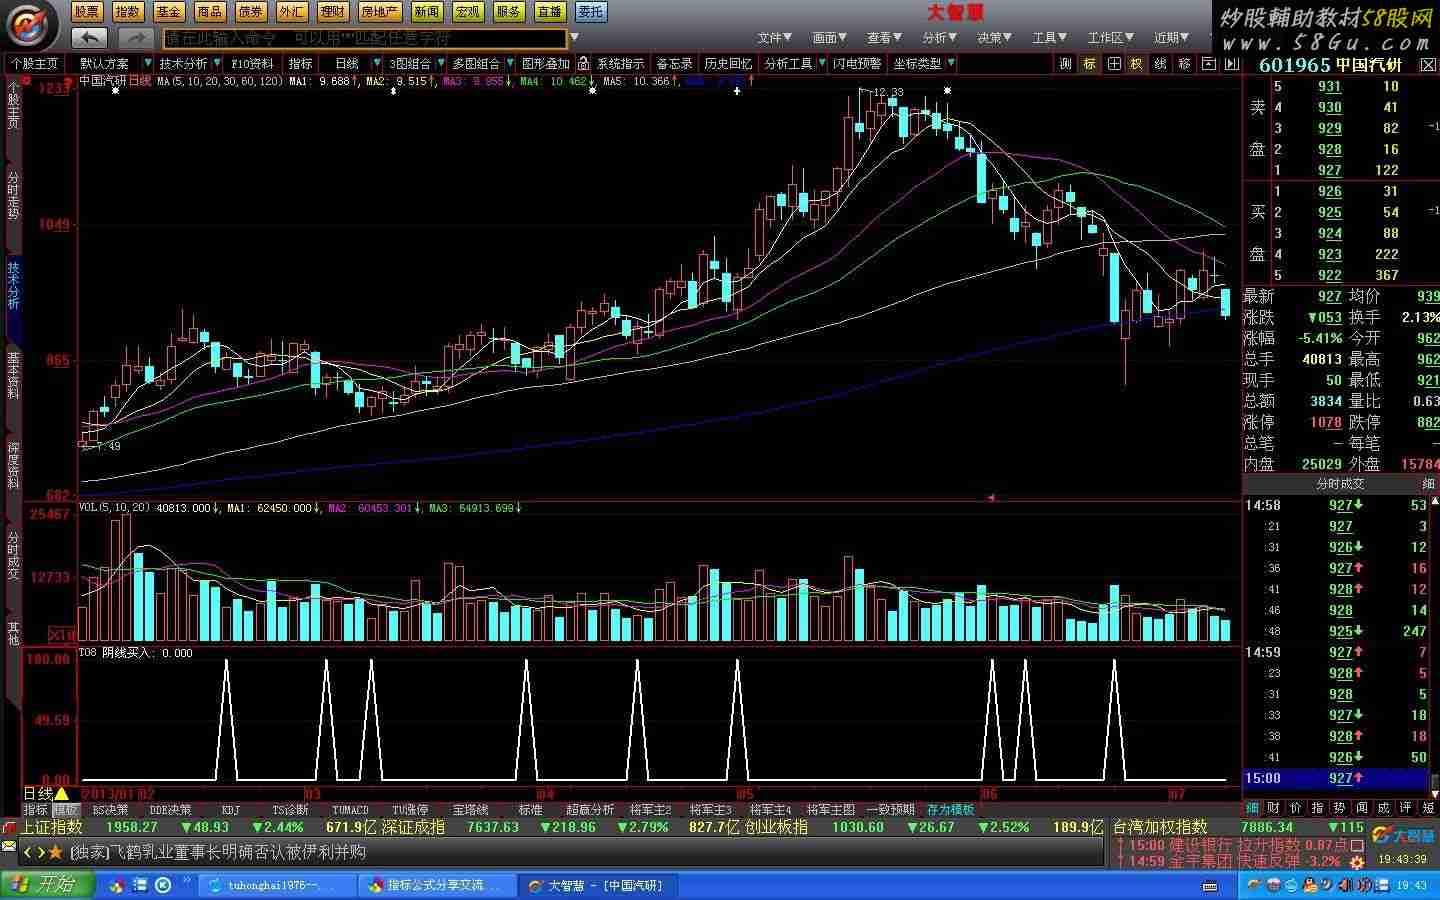Click the forward arrow navigation button
This screenshot has height=900, width=1440.
pos(134,38)
